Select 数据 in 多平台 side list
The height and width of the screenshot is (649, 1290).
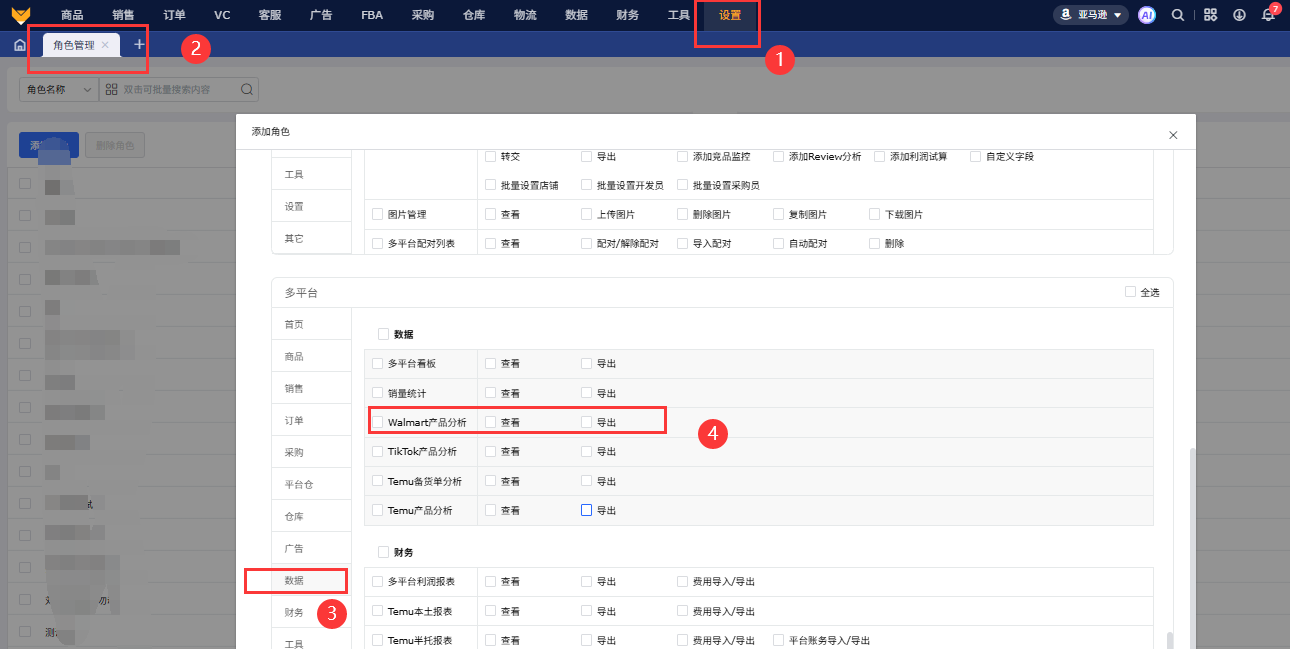294,580
